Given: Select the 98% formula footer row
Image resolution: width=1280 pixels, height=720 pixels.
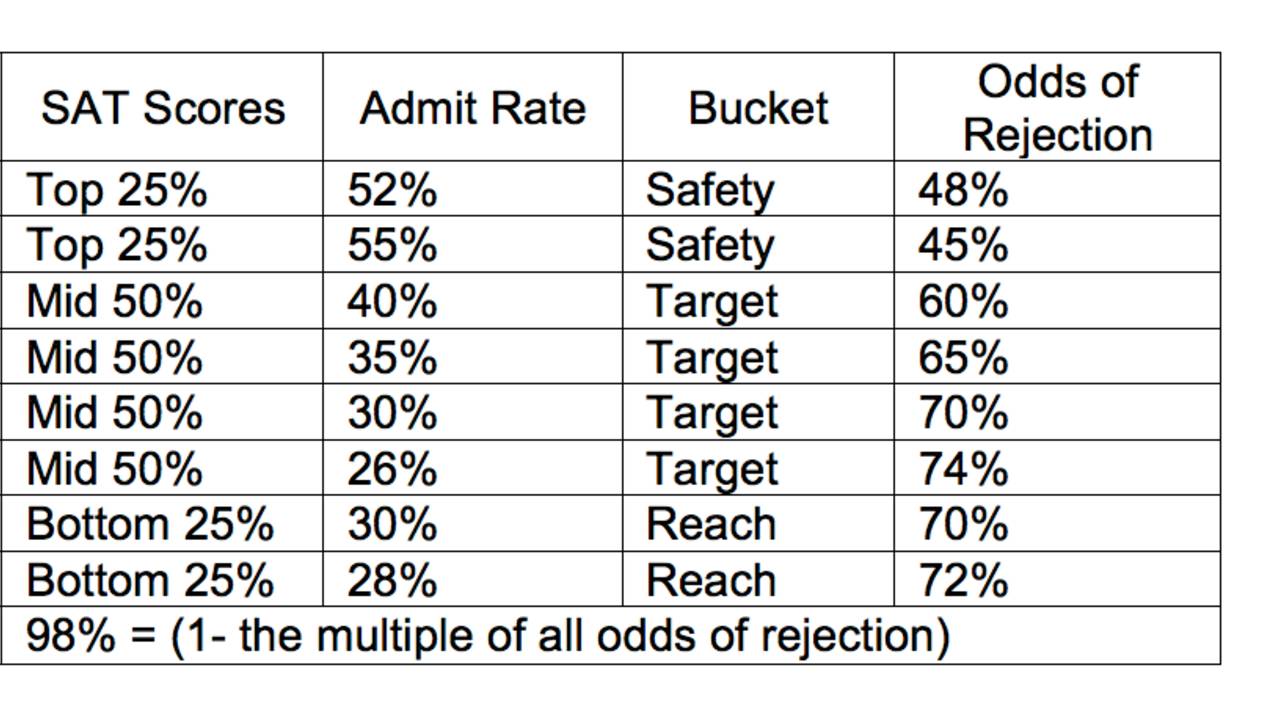Looking at the screenshot, I should tap(611, 635).
